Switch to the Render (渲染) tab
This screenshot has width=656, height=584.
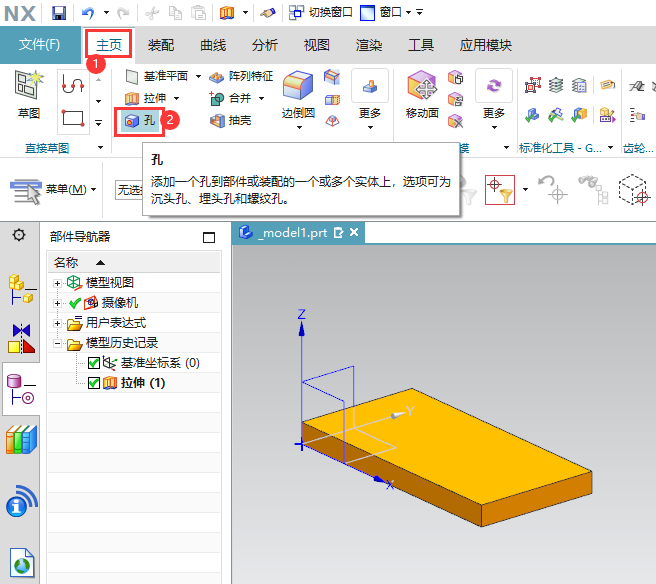click(x=369, y=45)
